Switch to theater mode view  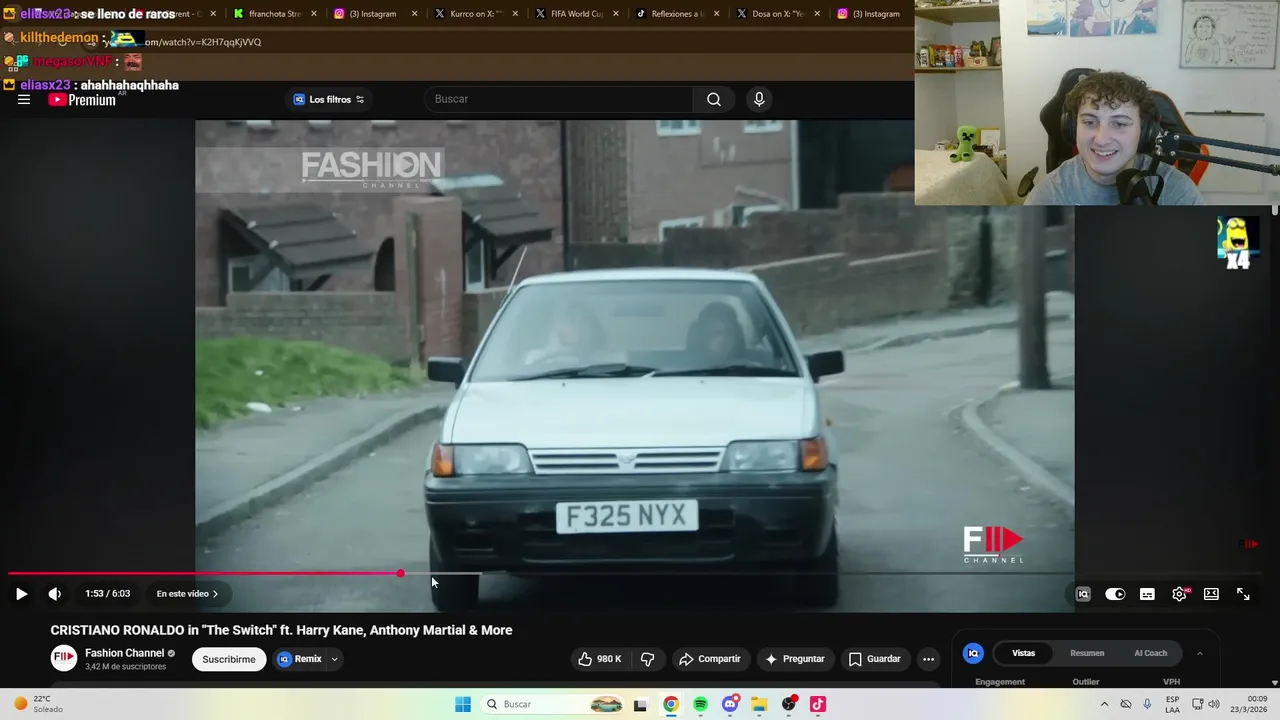point(1211,594)
